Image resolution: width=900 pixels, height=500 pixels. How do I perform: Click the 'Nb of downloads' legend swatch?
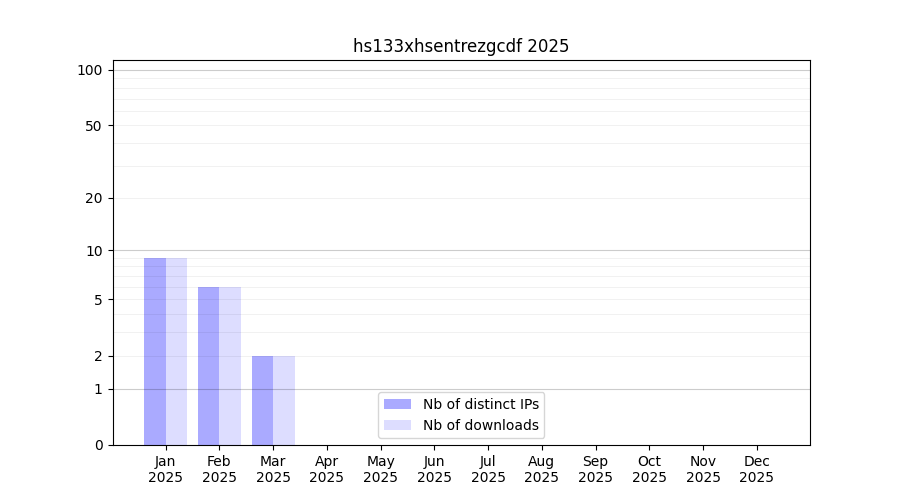click(x=397, y=425)
